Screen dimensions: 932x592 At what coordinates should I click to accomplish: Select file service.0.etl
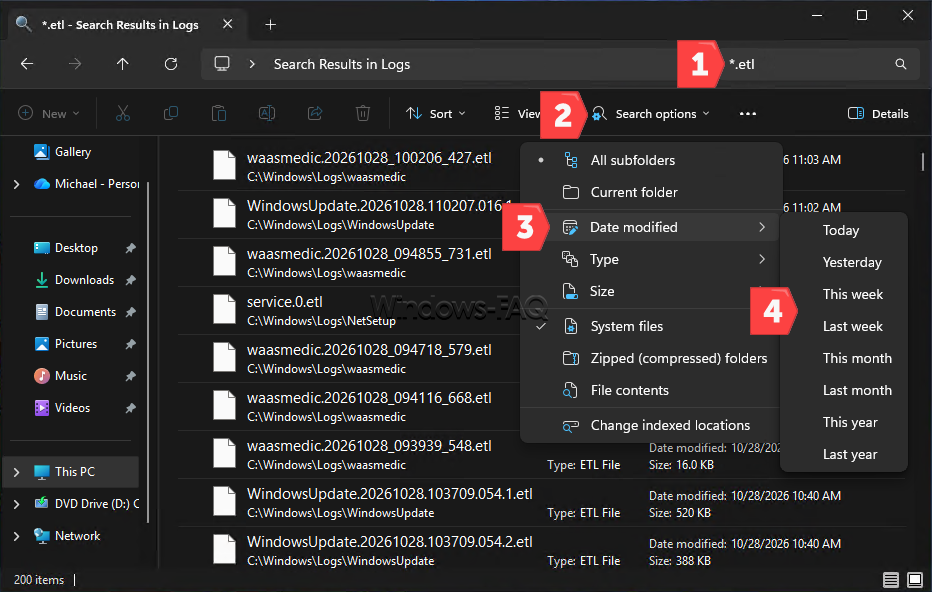point(285,302)
